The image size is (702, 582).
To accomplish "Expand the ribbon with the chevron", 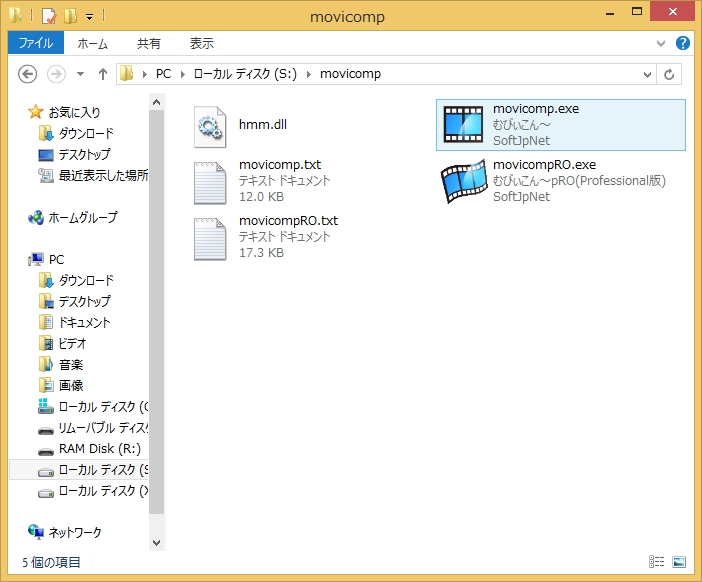I will (x=661, y=43).
